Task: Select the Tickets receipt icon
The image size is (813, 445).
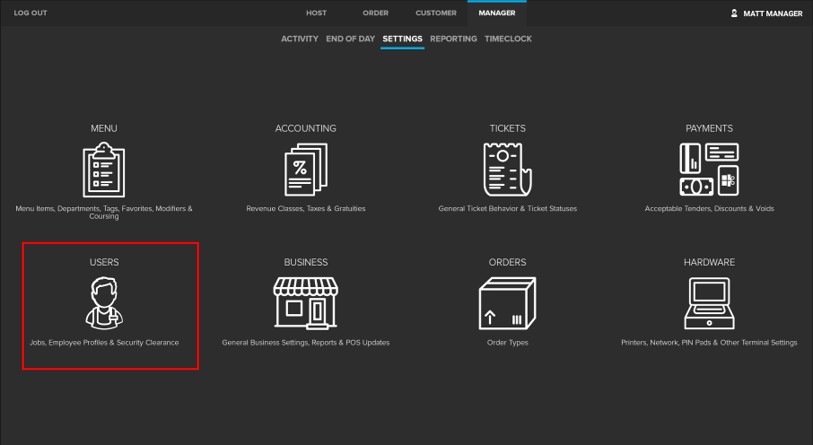Action: tap(507, 169)
